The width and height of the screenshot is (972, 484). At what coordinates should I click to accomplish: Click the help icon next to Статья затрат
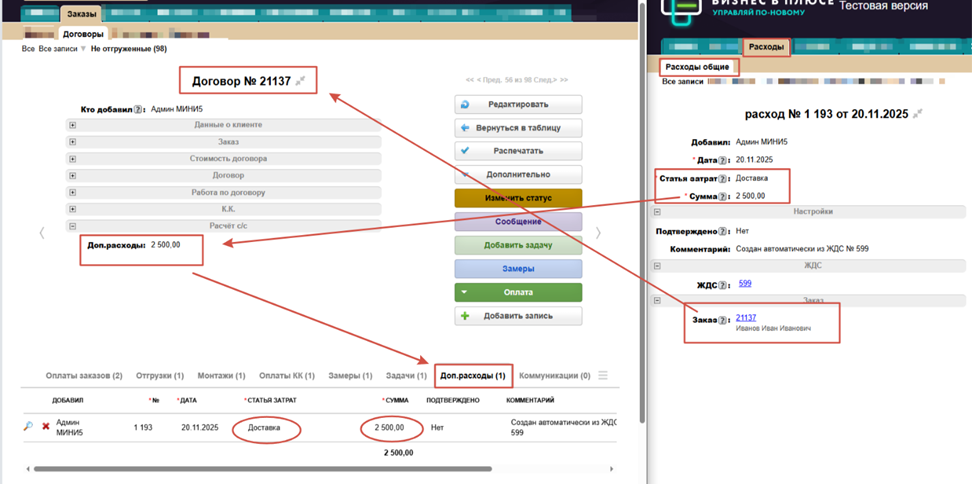722,179
